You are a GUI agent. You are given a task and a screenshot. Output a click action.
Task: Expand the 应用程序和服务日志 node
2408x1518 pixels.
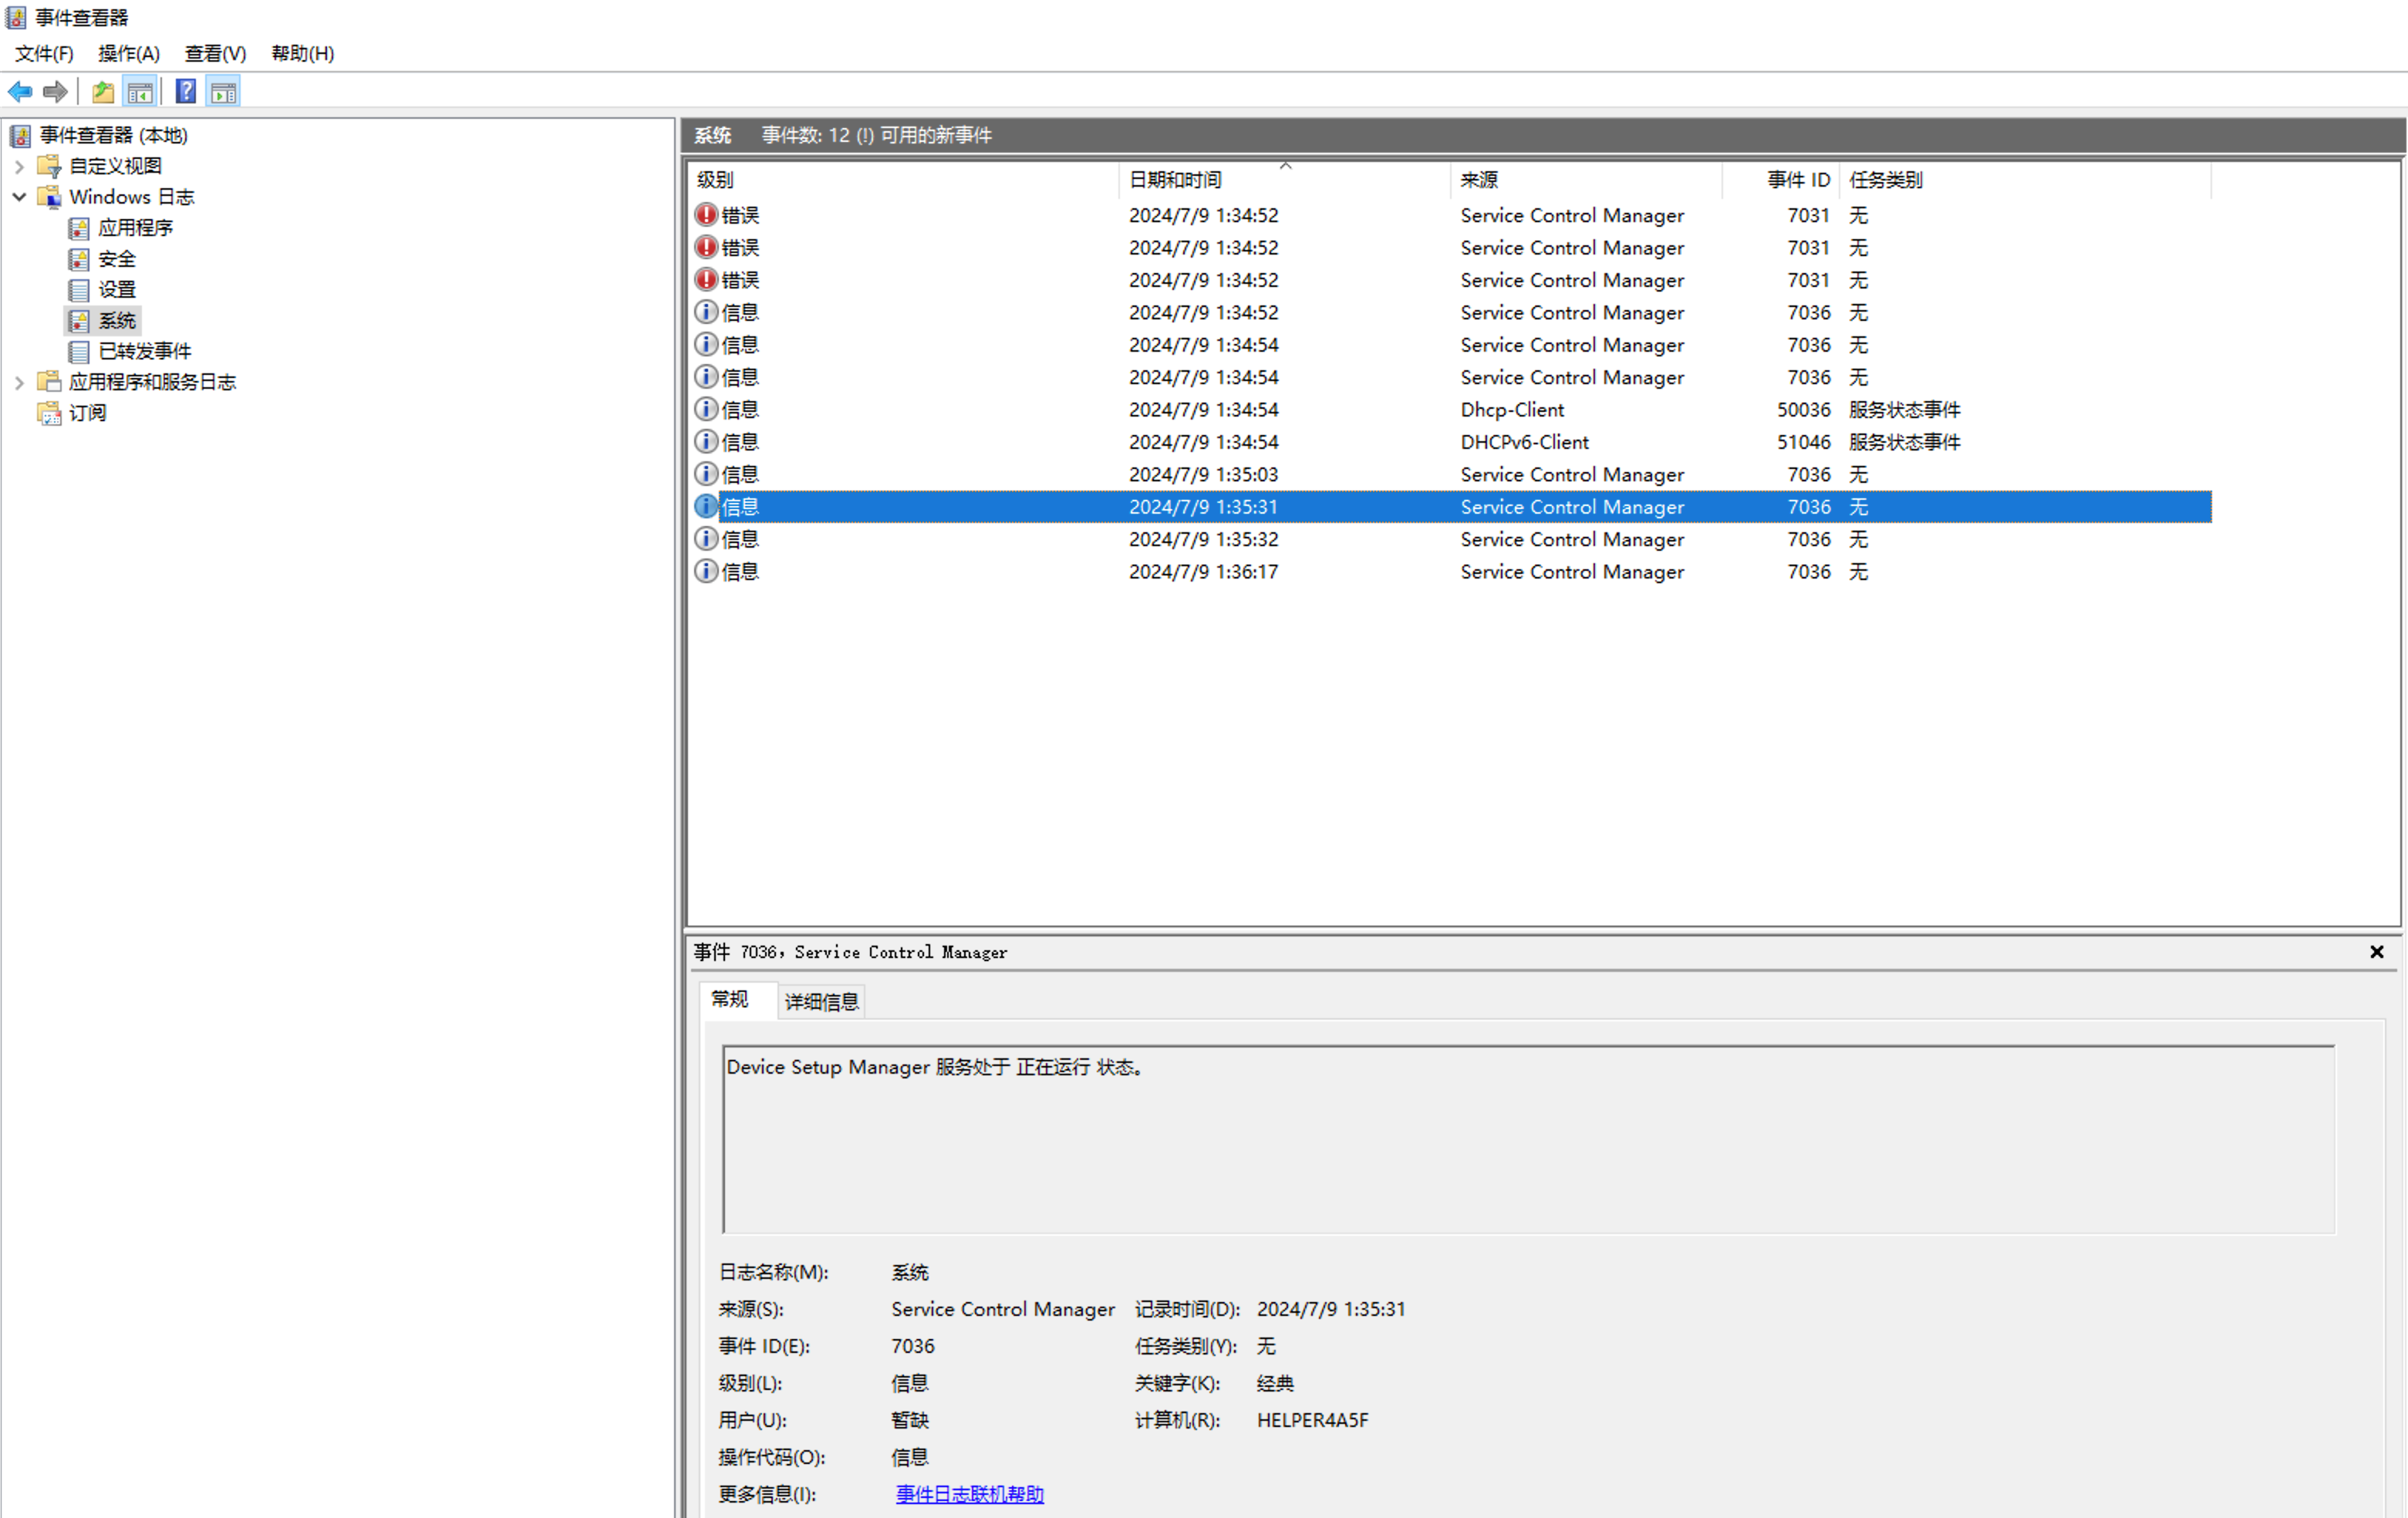tap(19, 382)
